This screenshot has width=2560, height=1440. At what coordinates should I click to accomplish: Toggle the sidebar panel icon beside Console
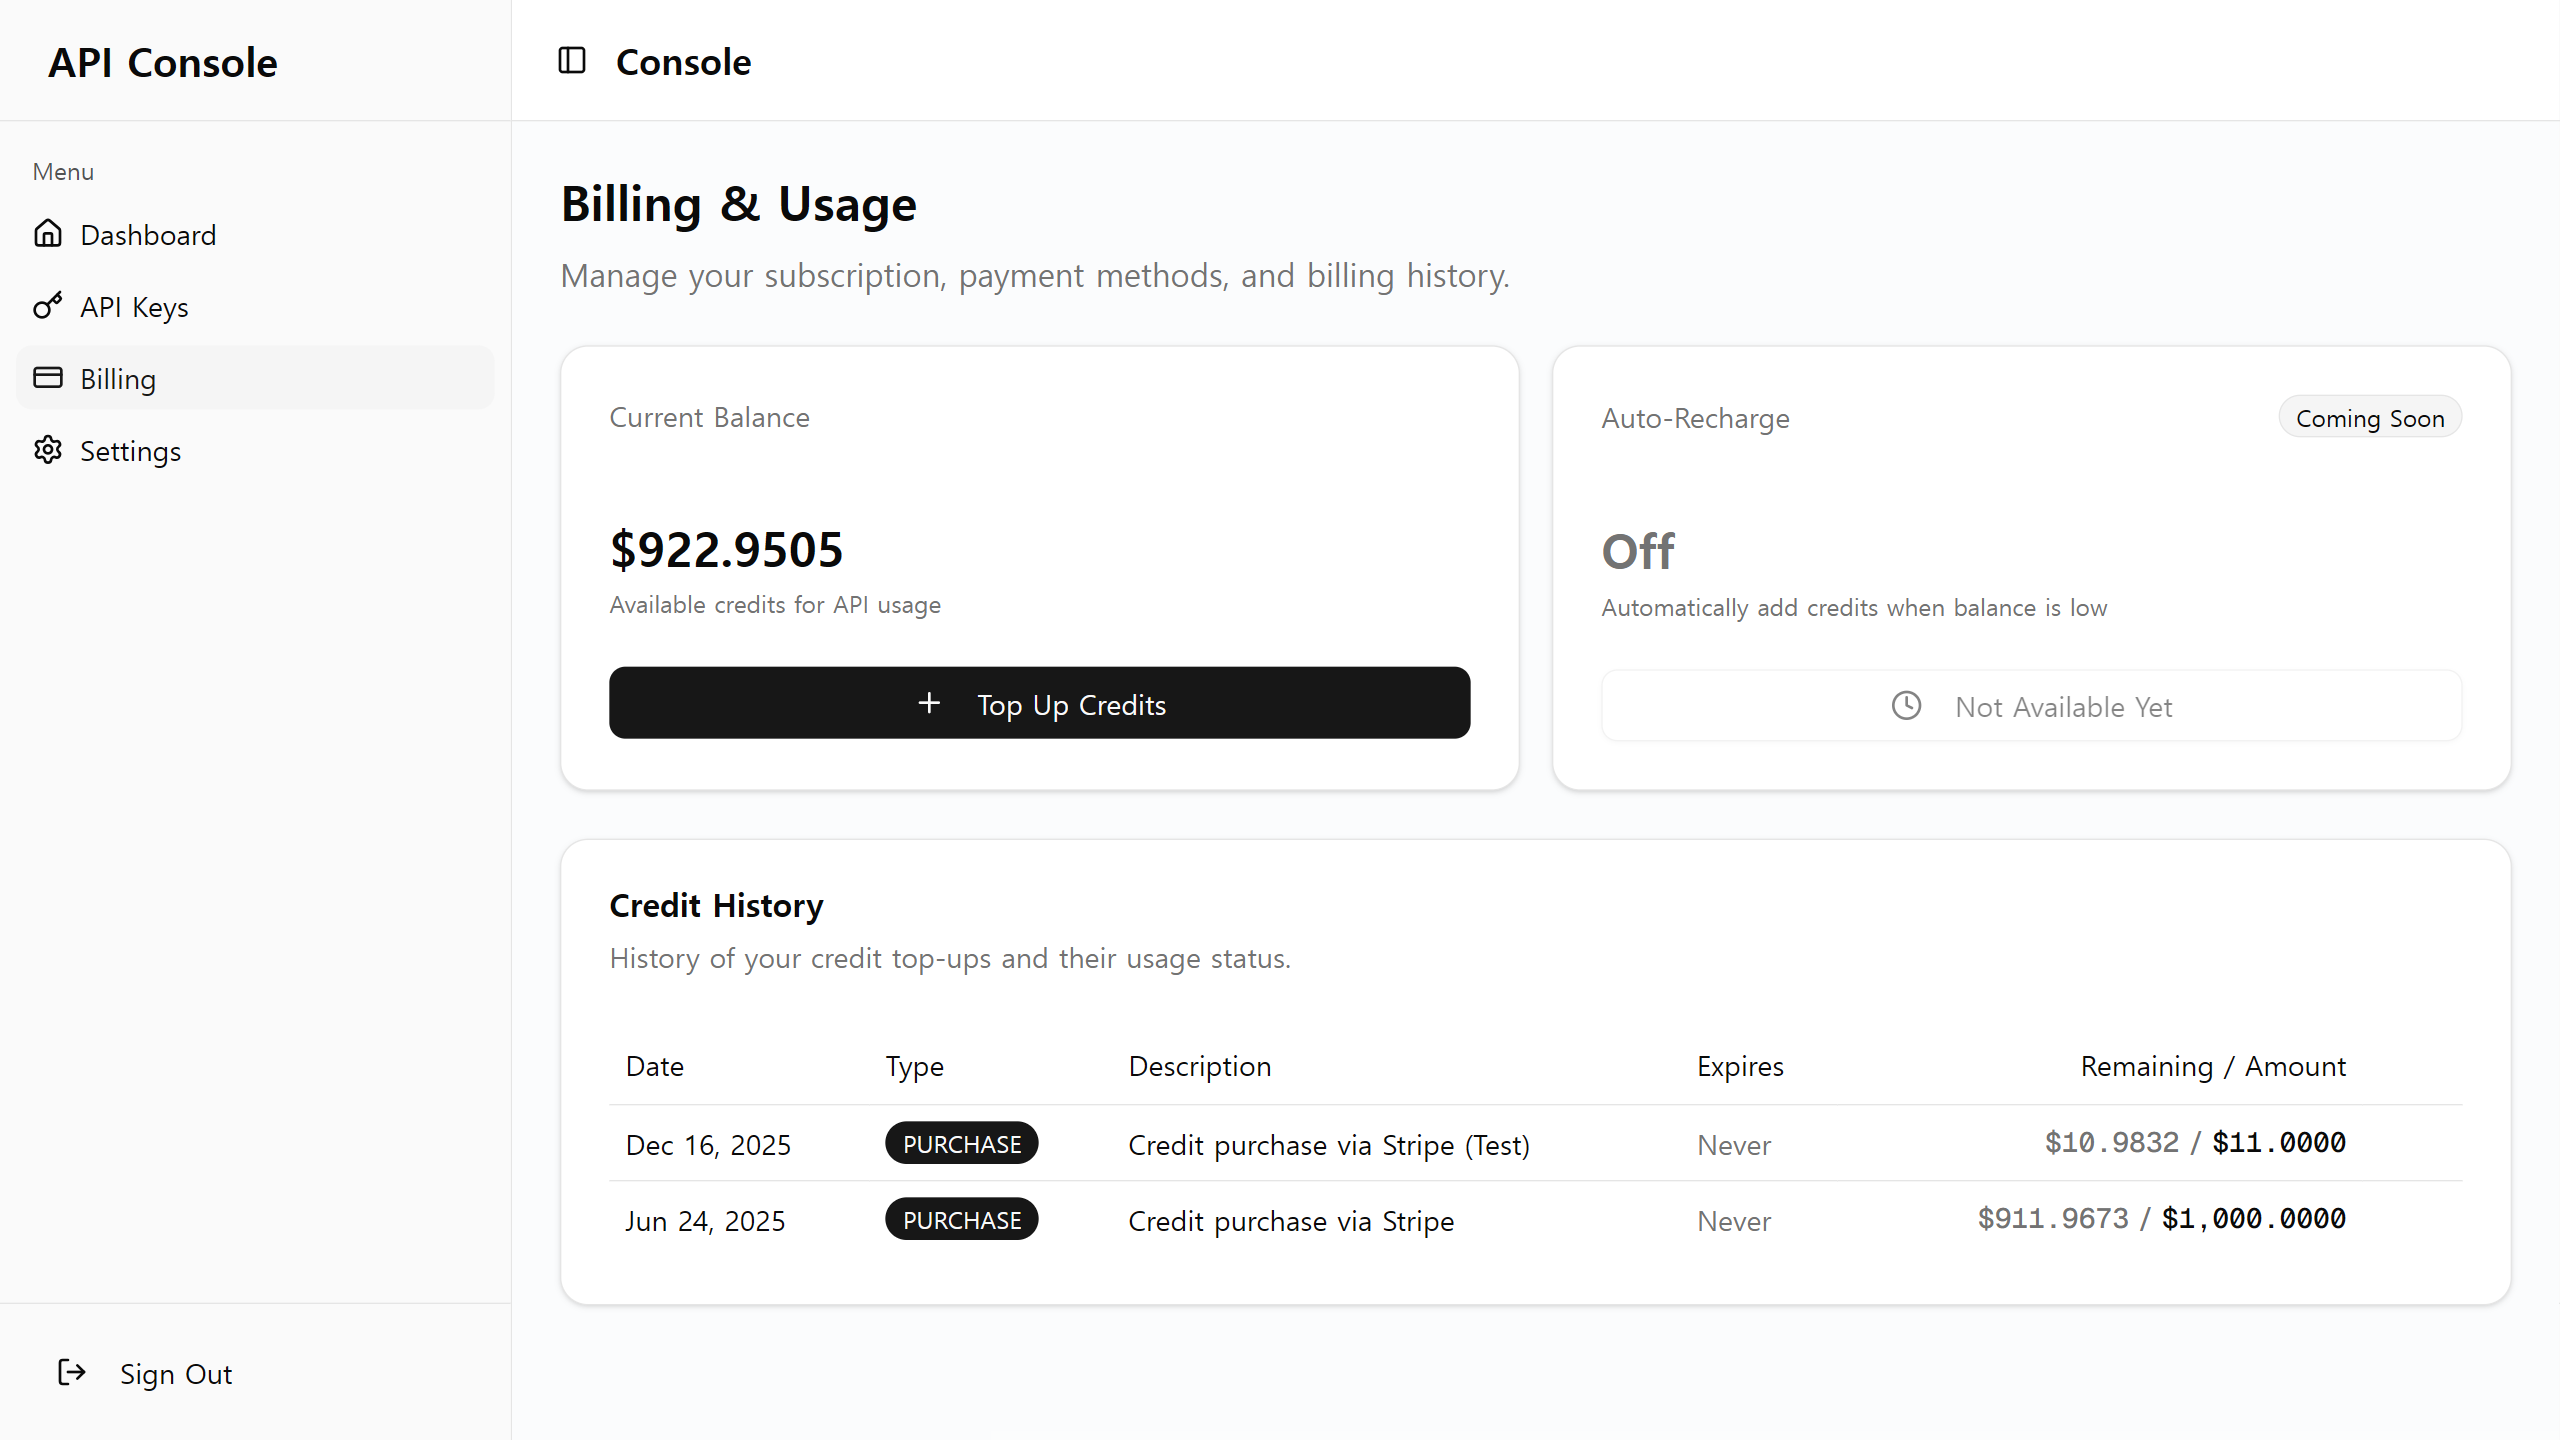pos(571,61)
